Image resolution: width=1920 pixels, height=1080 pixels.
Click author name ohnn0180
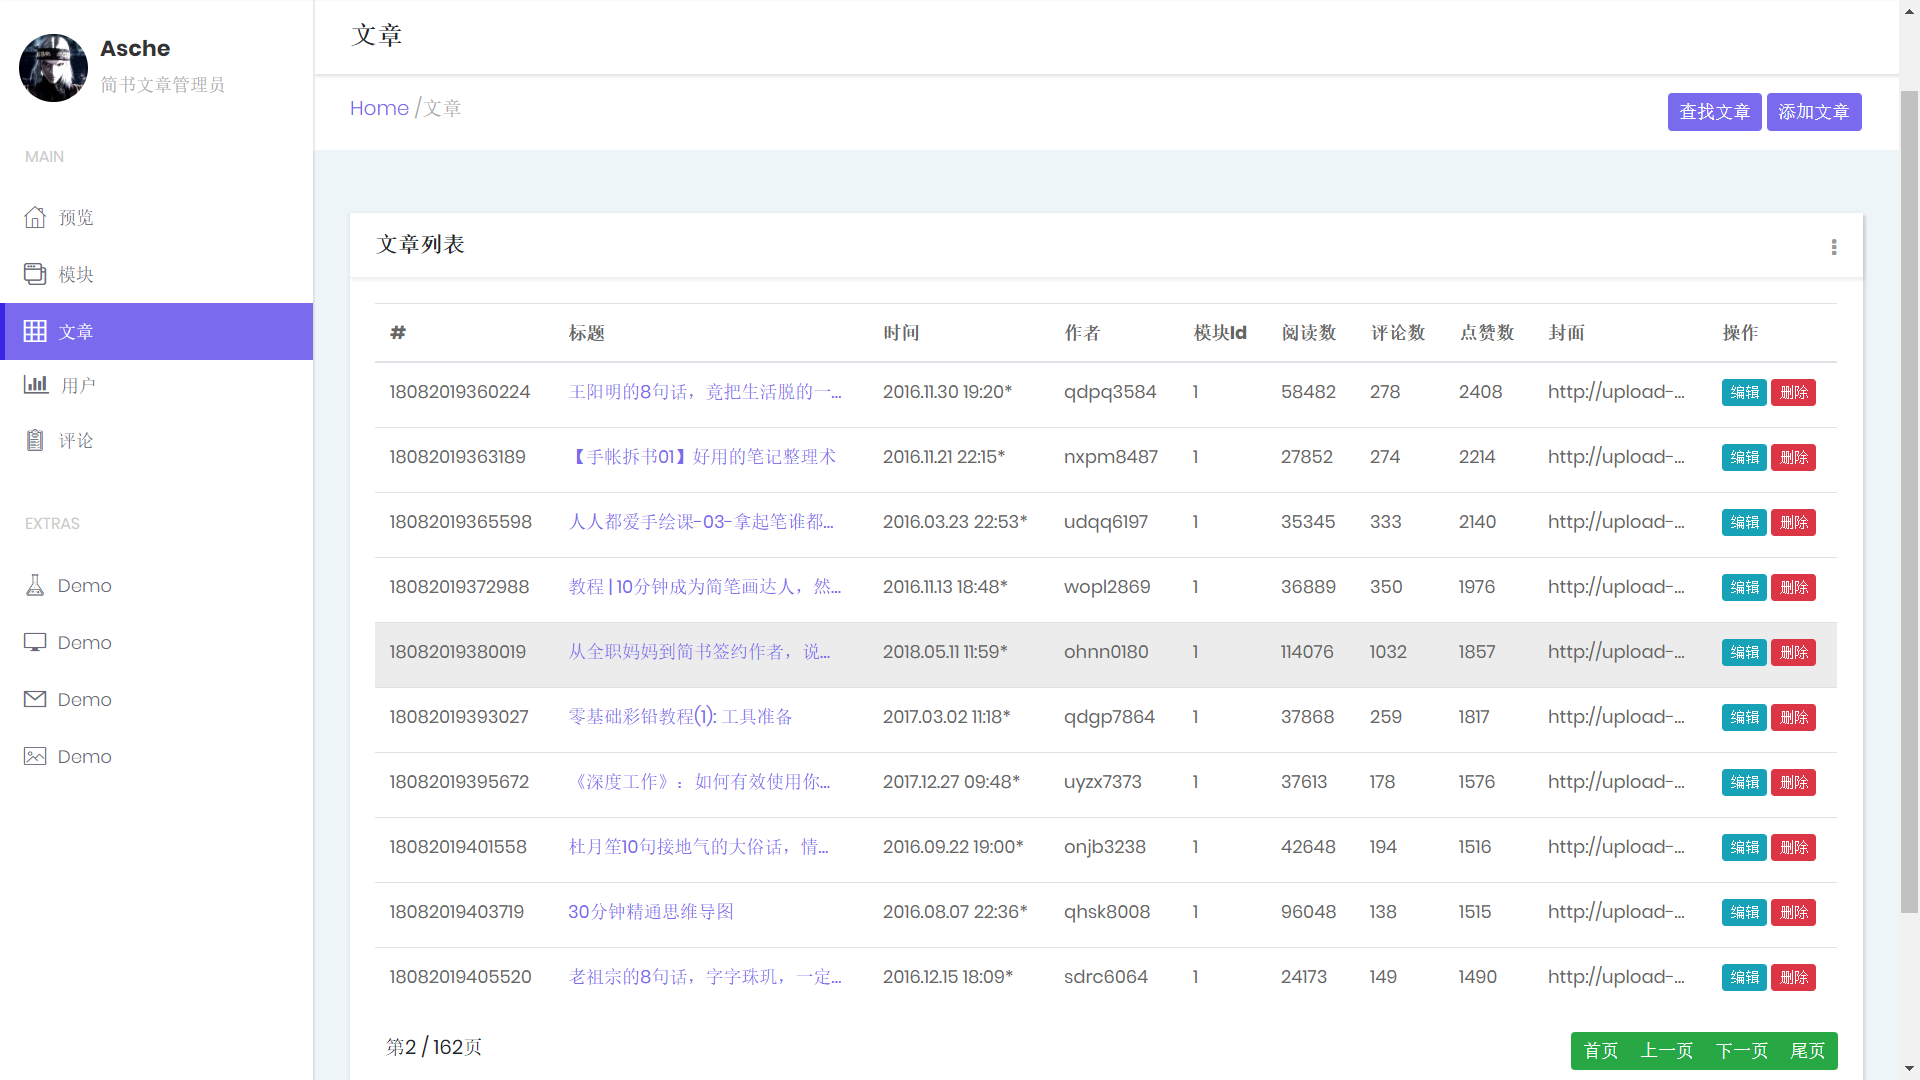pyautogui.click(x=1106, y=652)
